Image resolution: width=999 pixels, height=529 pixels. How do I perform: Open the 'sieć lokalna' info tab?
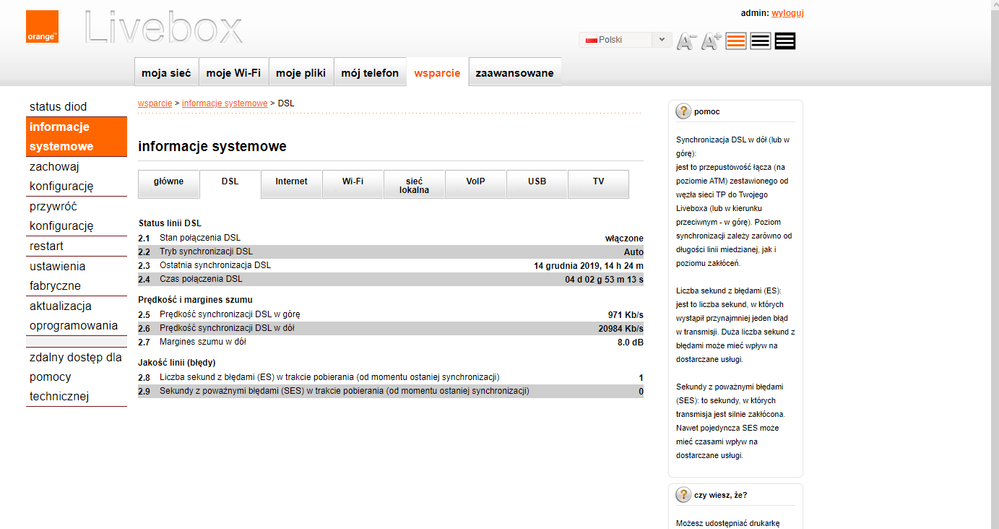tap(414, 185)
